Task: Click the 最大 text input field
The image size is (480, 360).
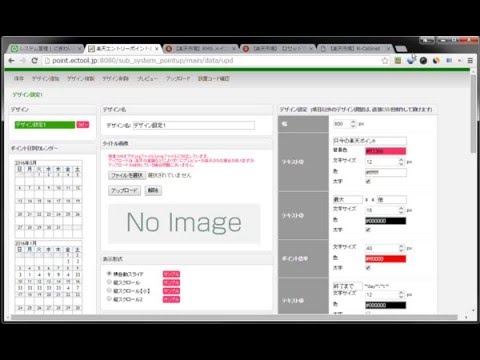Action: click(x=348, y=200)
